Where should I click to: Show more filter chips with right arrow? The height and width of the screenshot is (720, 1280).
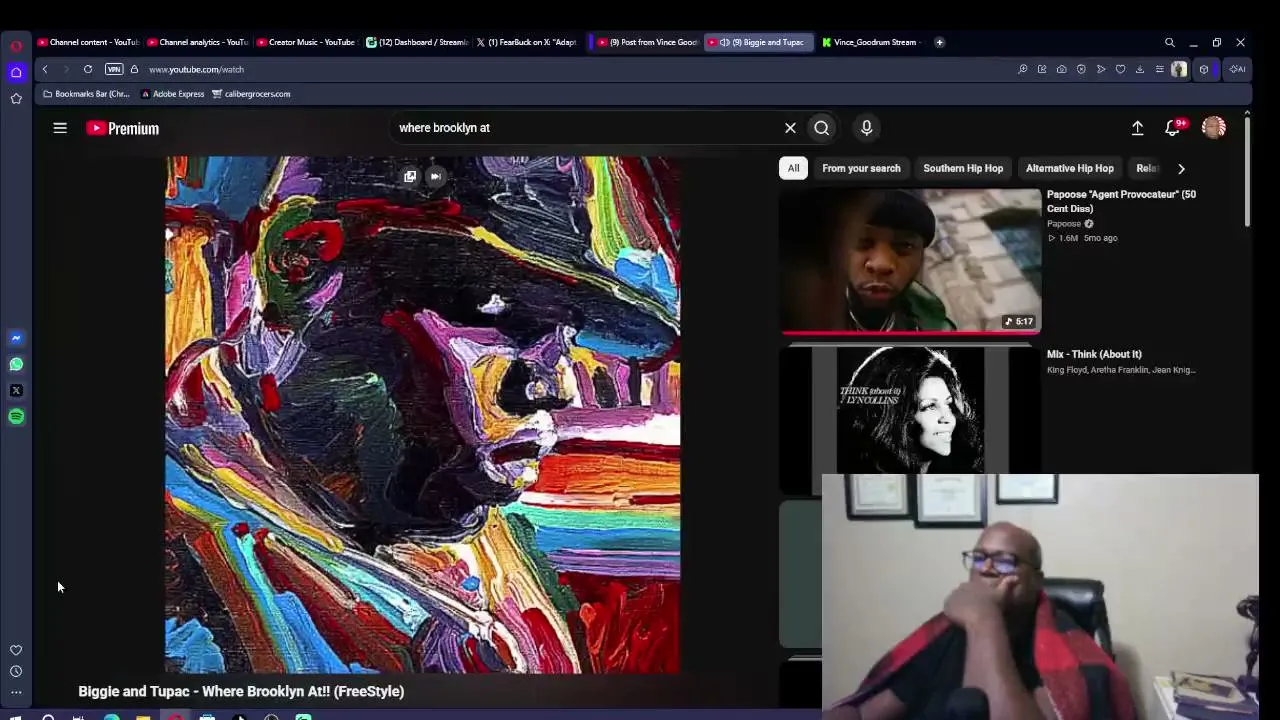(x=1181, y=169)
